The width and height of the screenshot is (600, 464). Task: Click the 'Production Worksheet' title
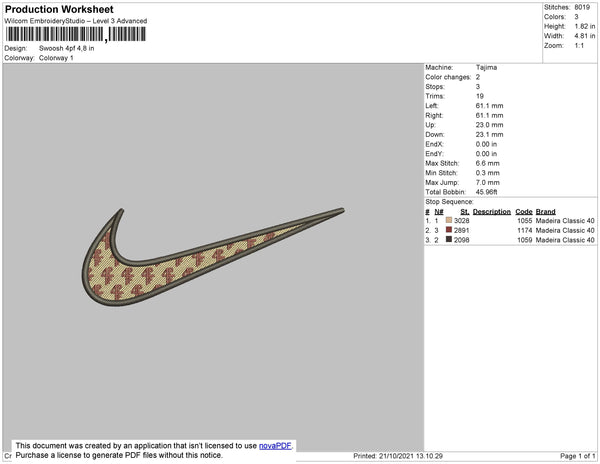[59, 9]
